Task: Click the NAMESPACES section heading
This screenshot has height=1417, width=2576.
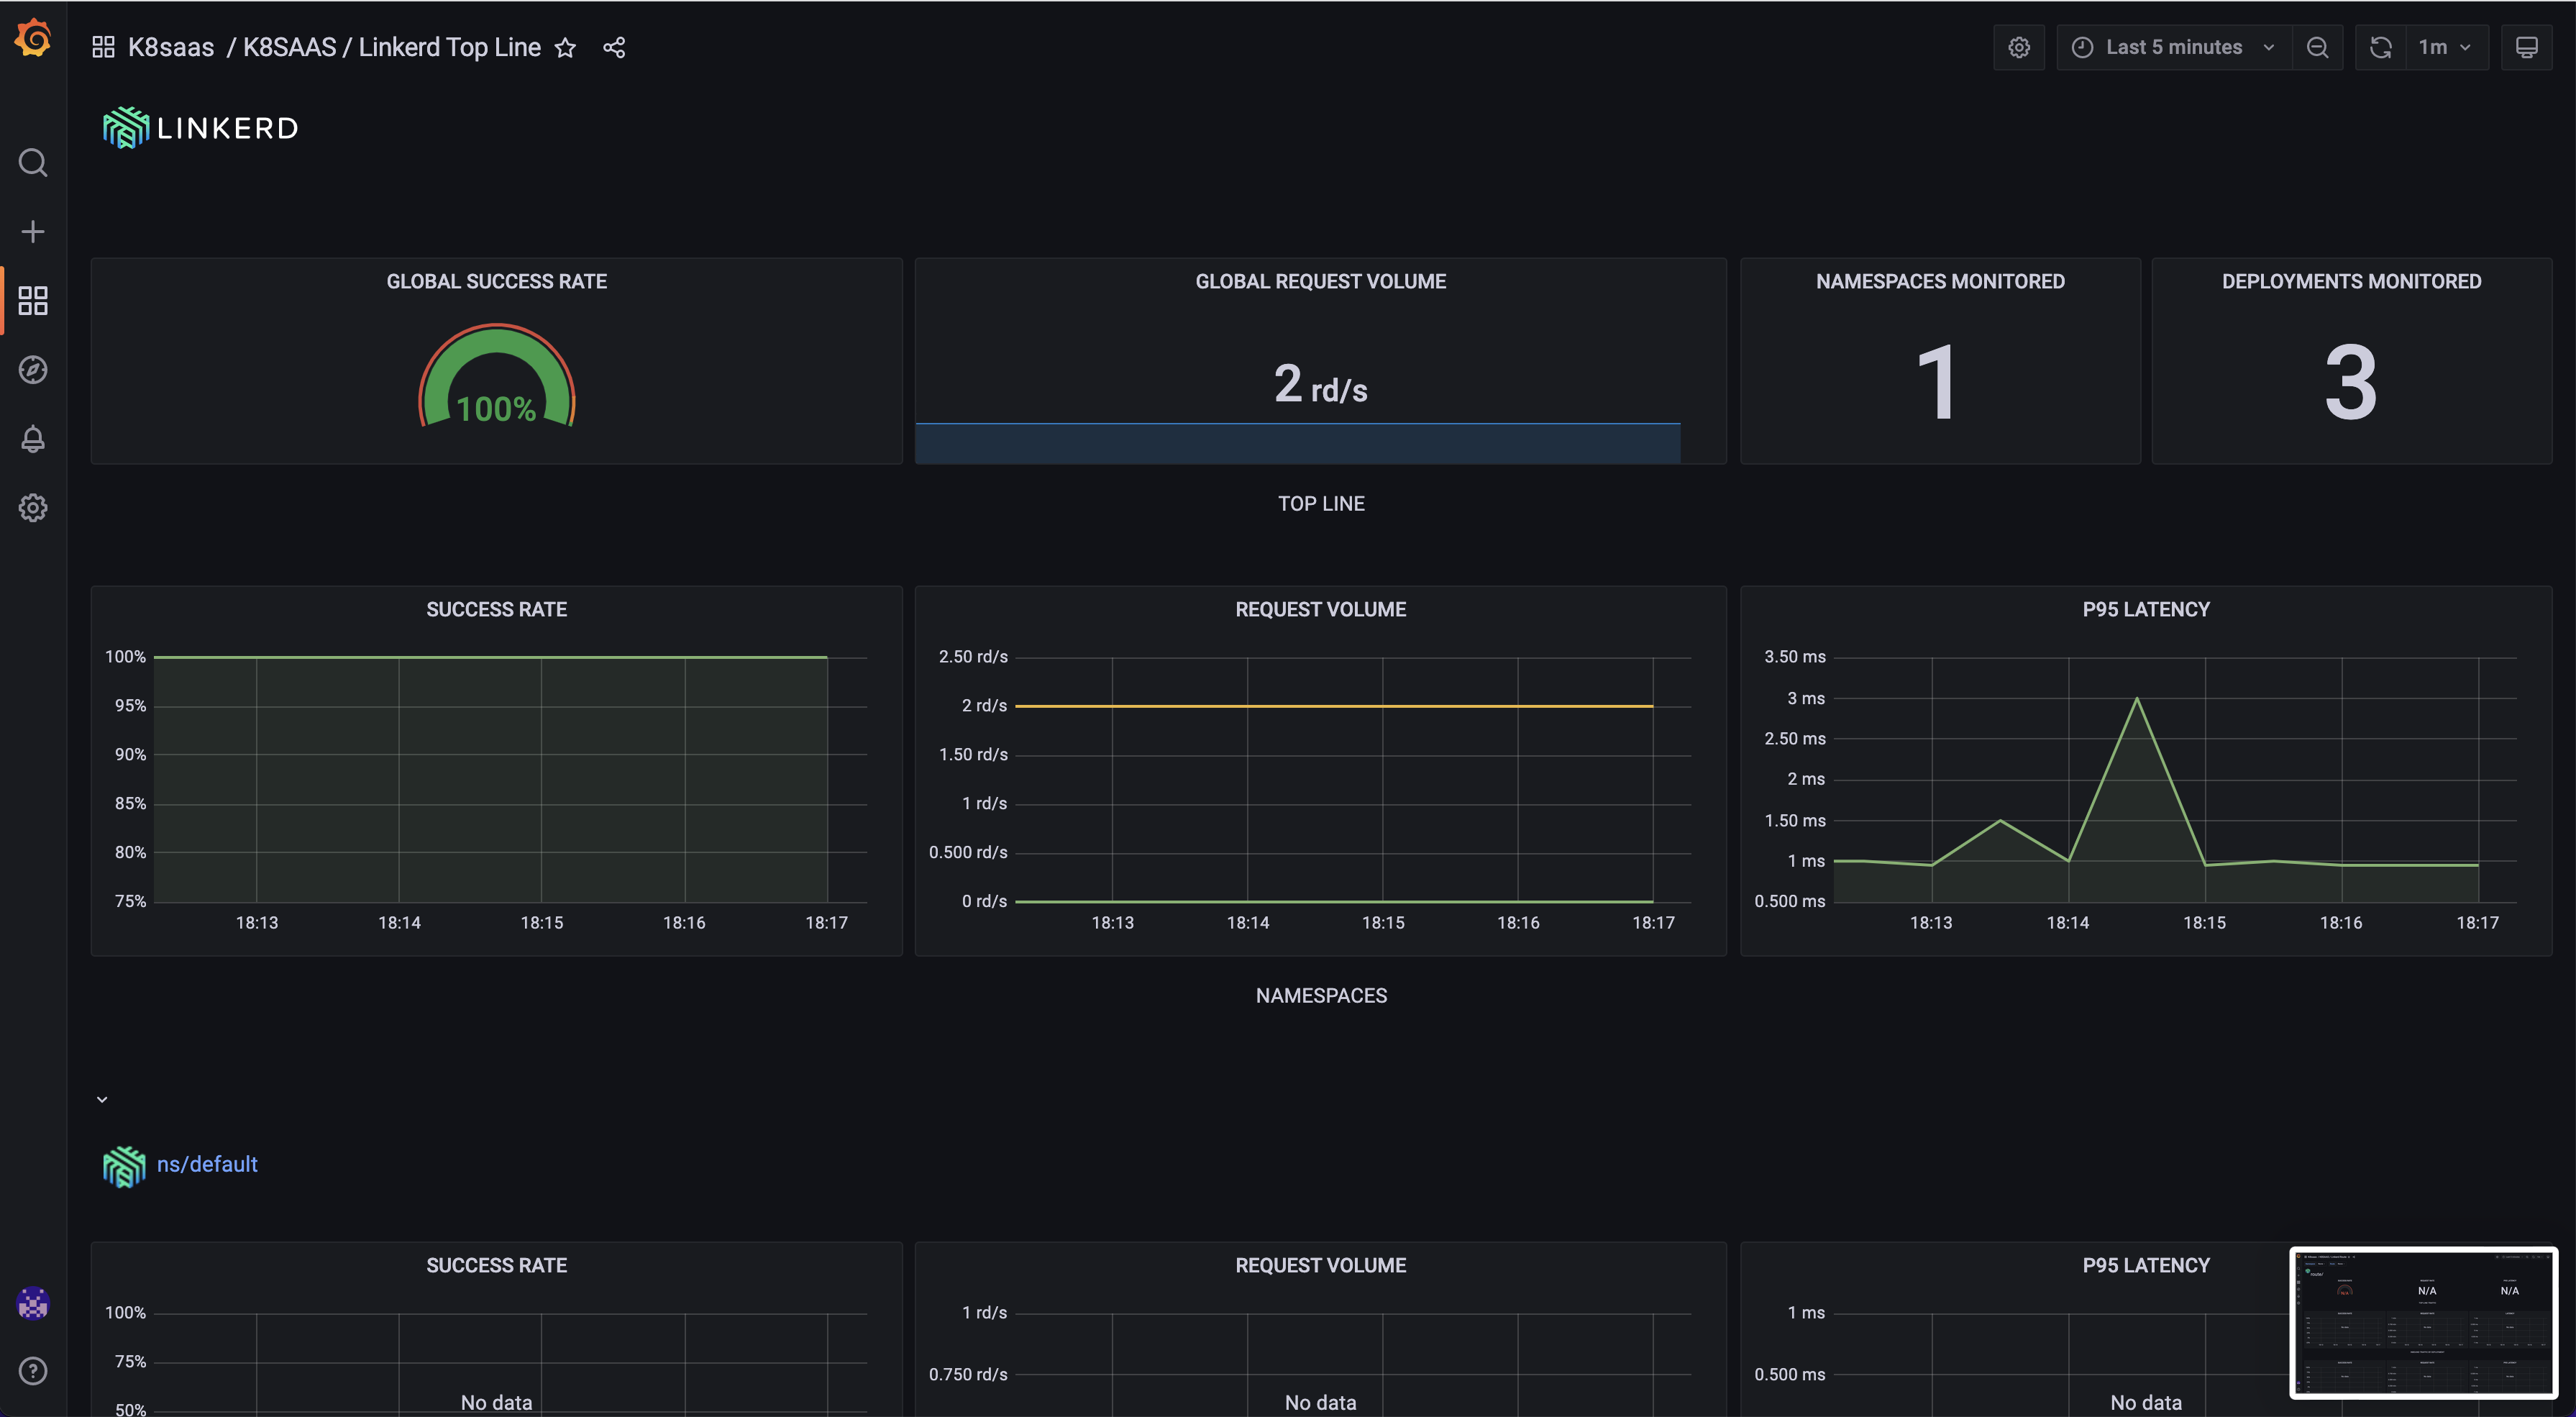Action: [1321, 995]
